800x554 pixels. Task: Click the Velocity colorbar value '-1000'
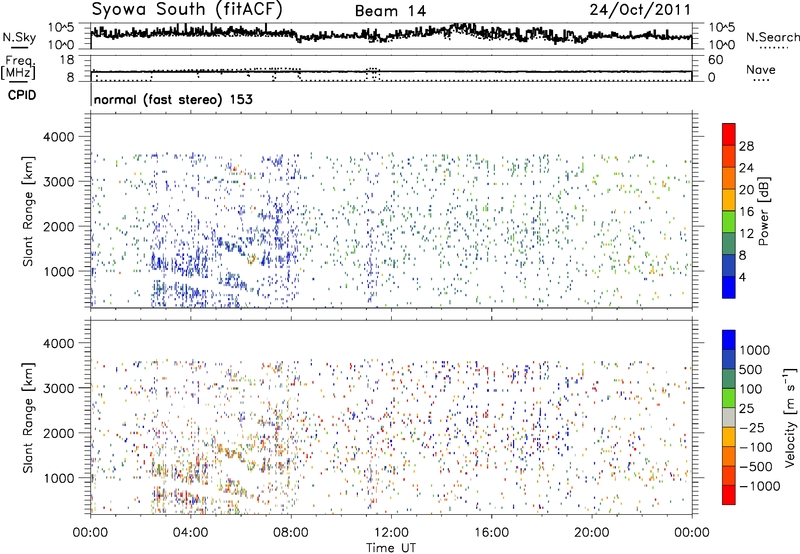pos(760,486)
